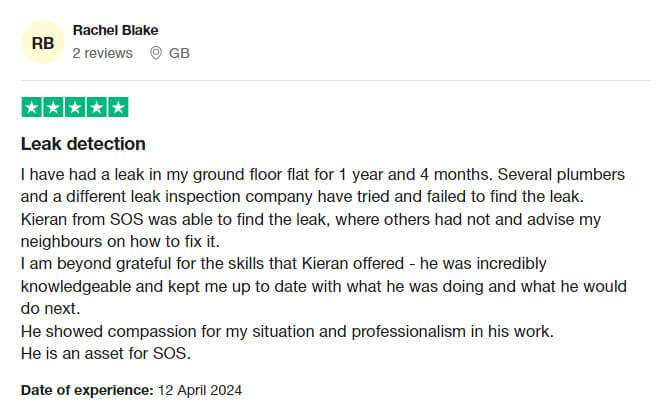The image size is (672, 415).
Task: Click the date "12 April 2024"
Action: click(200, 390)
